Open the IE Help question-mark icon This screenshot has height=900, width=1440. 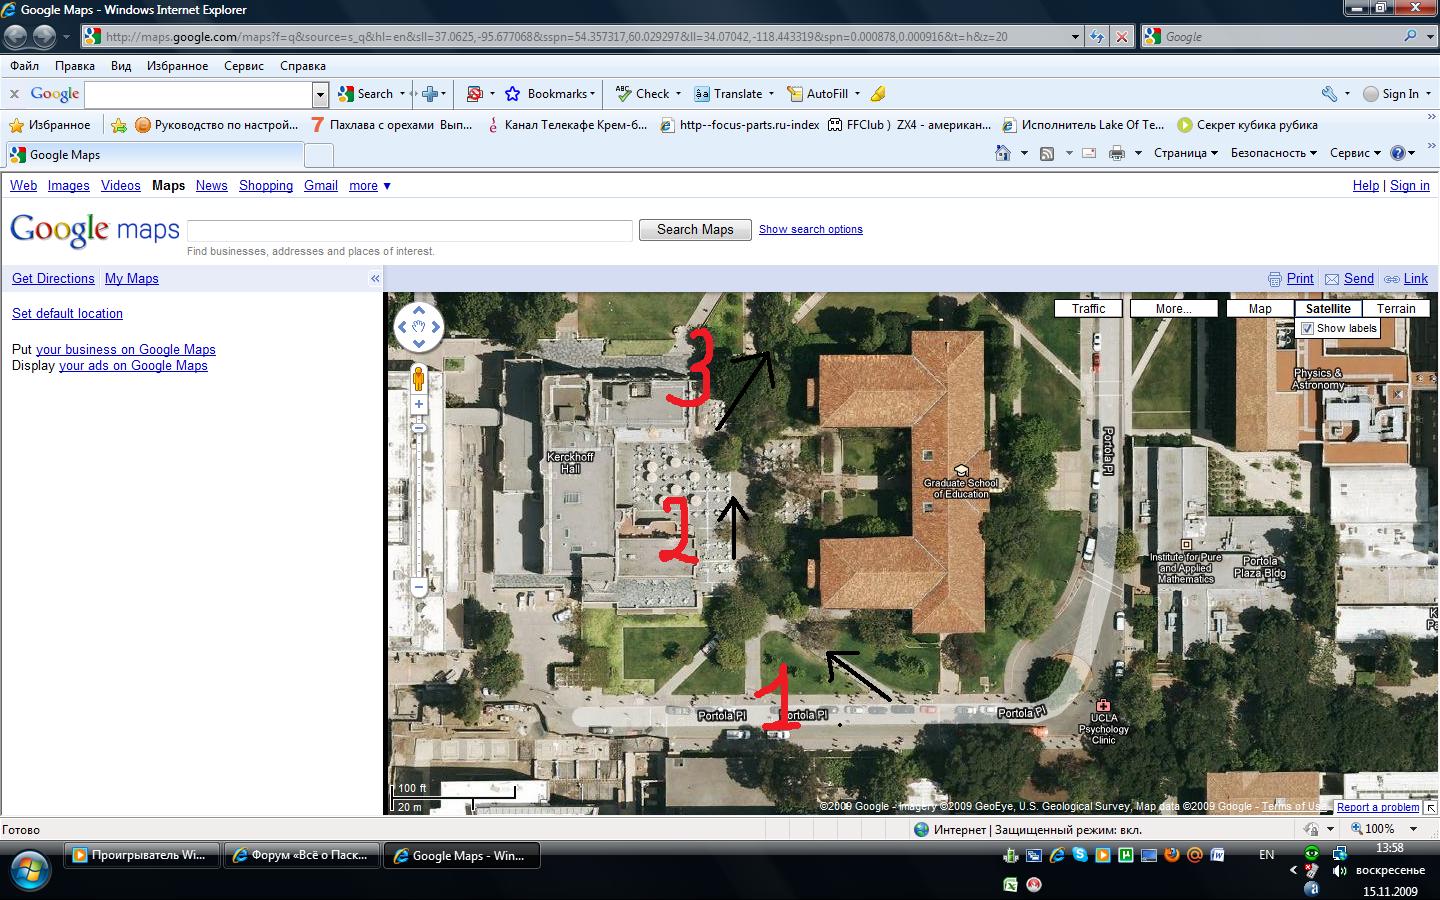click(1398, 153)
